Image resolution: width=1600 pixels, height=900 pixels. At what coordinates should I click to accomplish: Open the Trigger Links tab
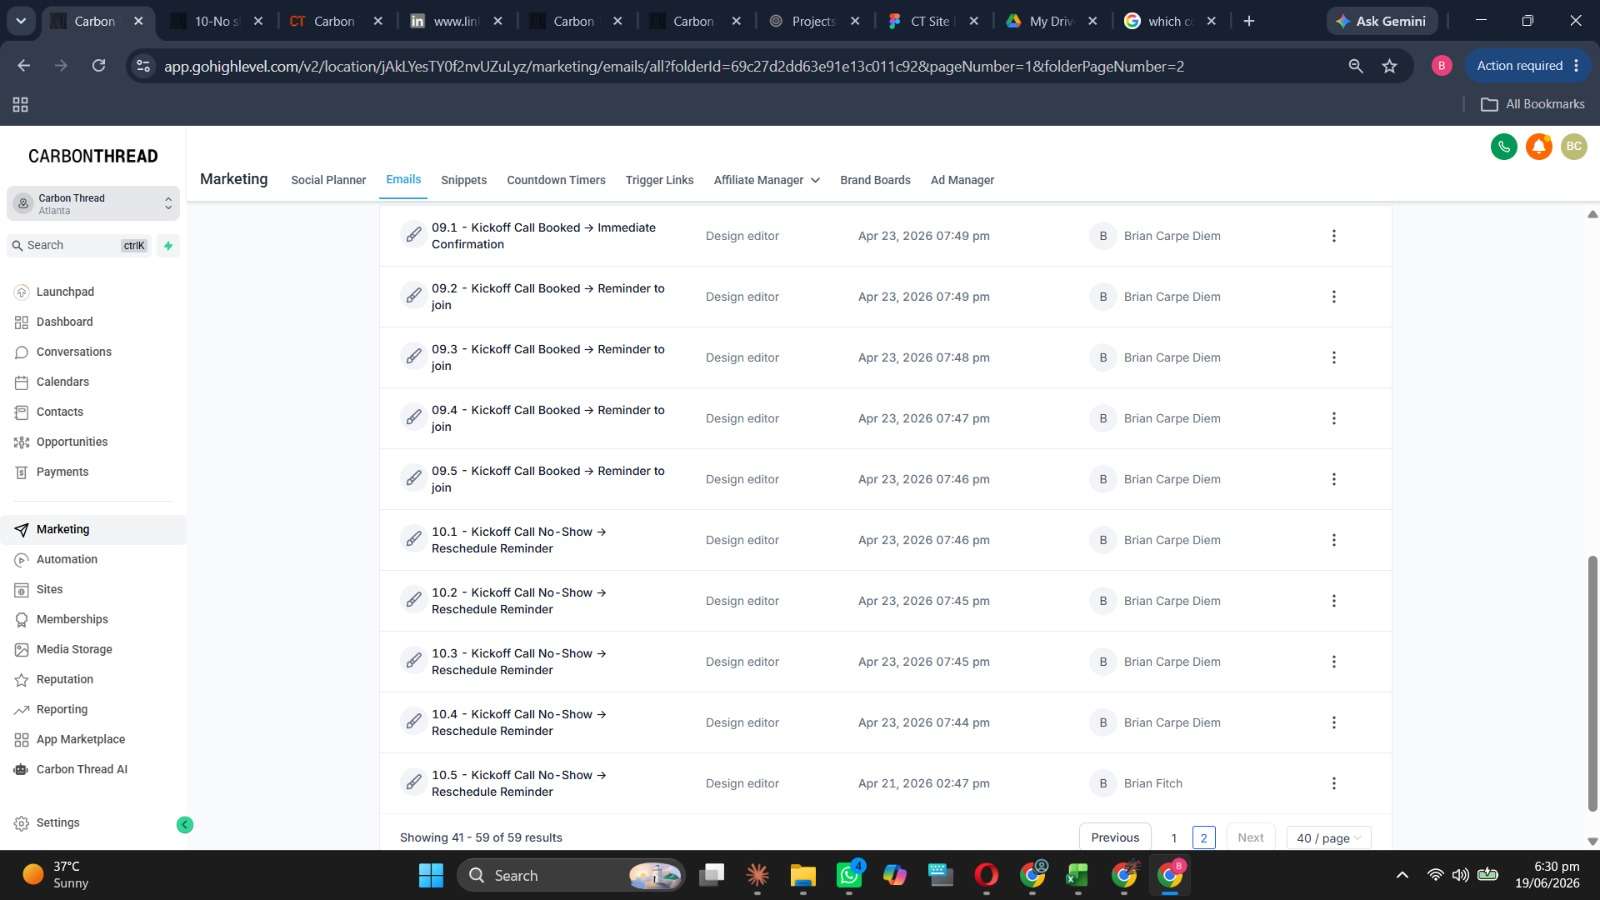click(660, 180)
